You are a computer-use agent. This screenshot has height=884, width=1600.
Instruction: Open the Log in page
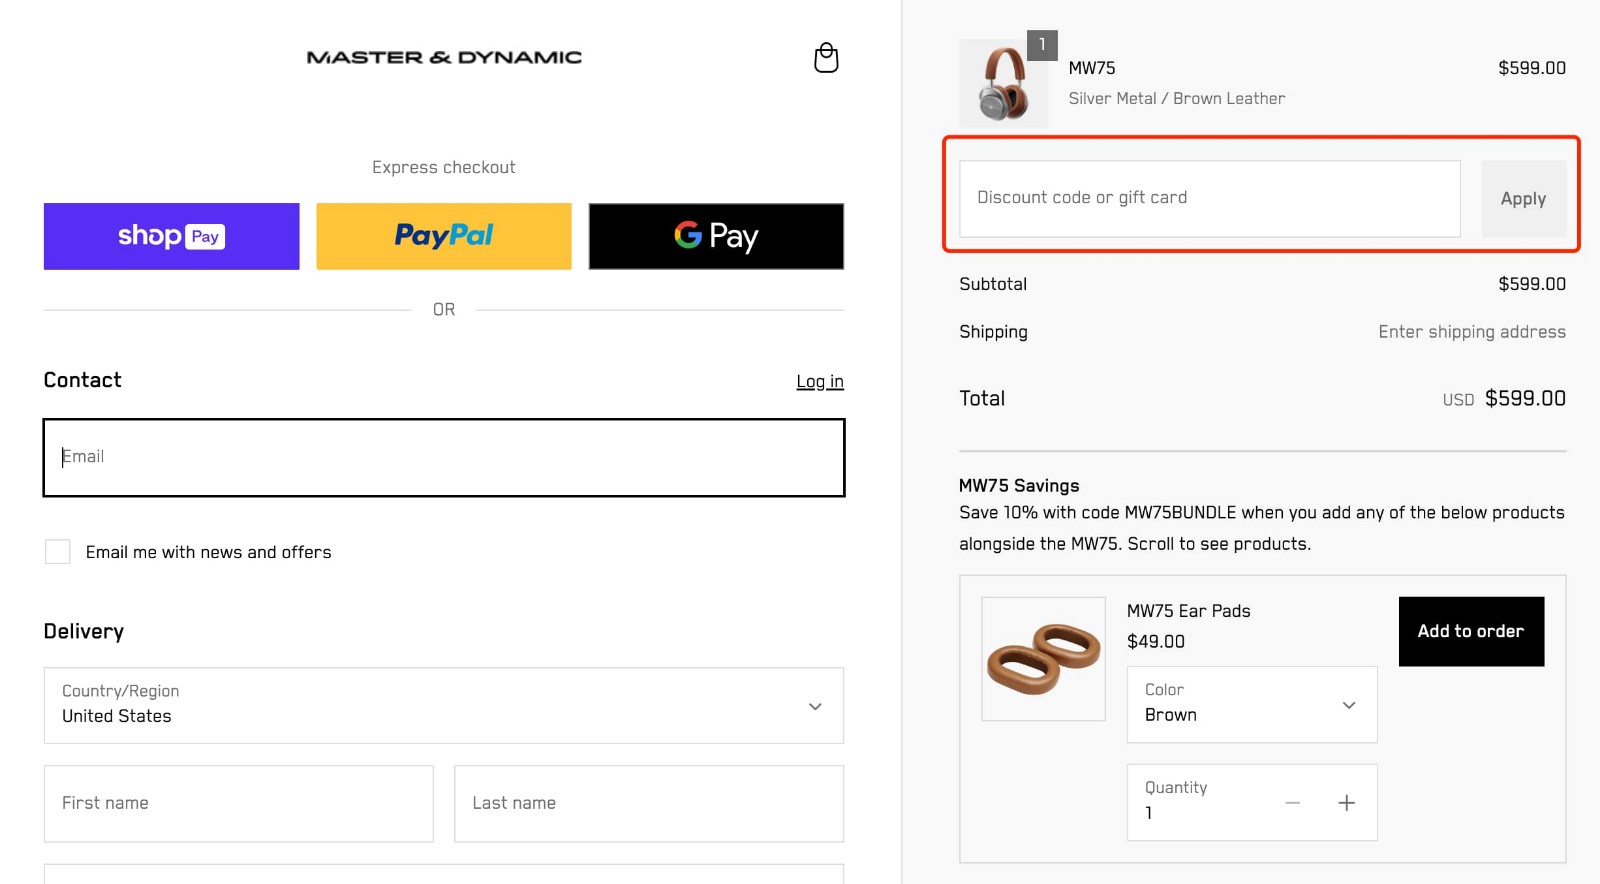coord(819,381)
